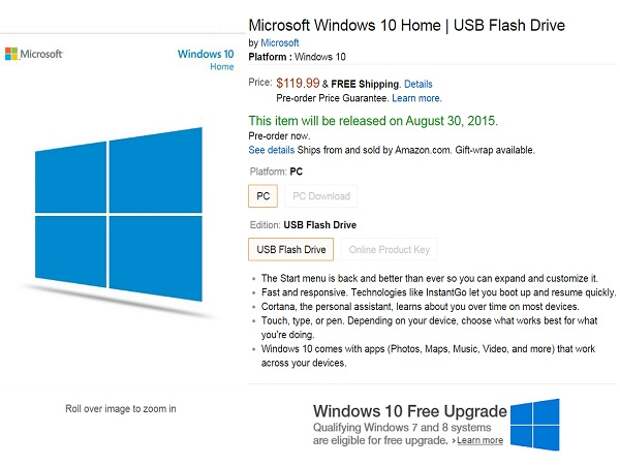Open the See details link
The height and width of the screenshot is (465, 620).
tap(271, 150)
